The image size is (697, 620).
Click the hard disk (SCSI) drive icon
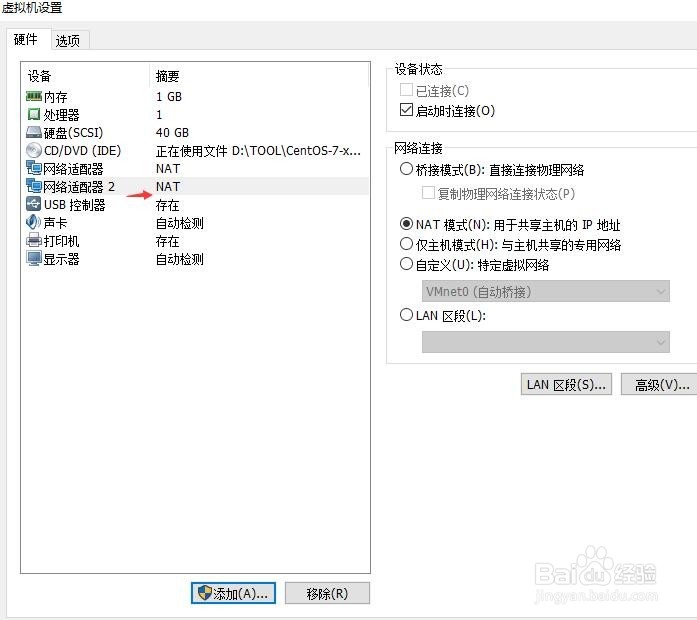pos(34,132)
